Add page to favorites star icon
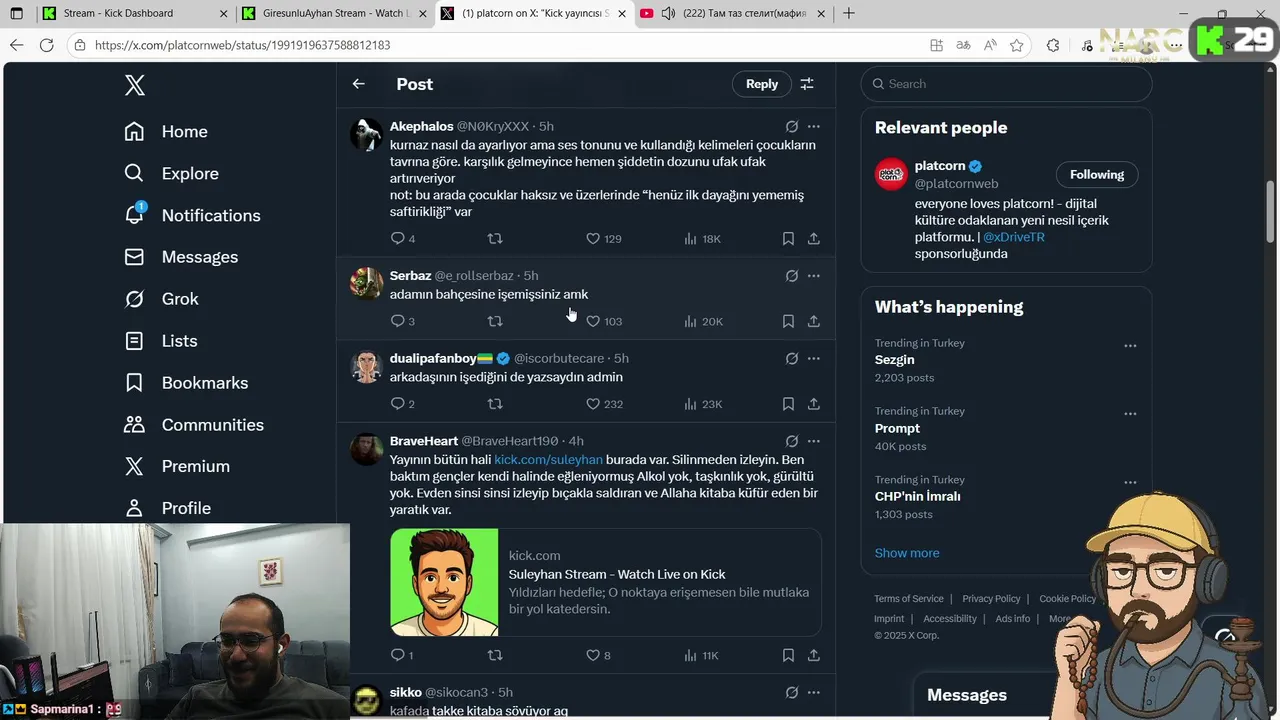 pyautogui.click(x=1016, y=45)
